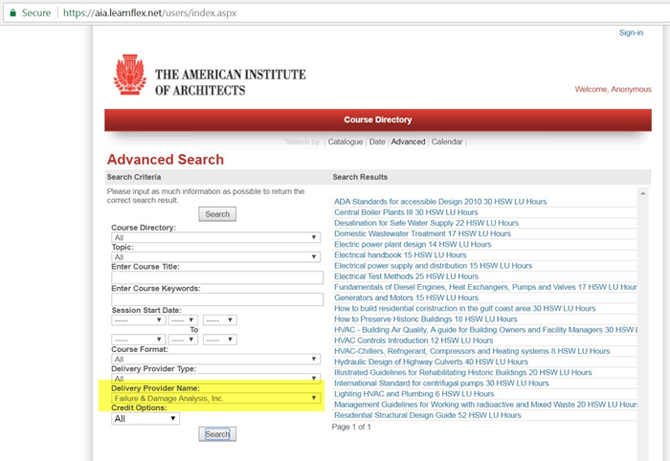
Task: Open How to Preserve Historic Buildings course
Action: coord(426,319)
